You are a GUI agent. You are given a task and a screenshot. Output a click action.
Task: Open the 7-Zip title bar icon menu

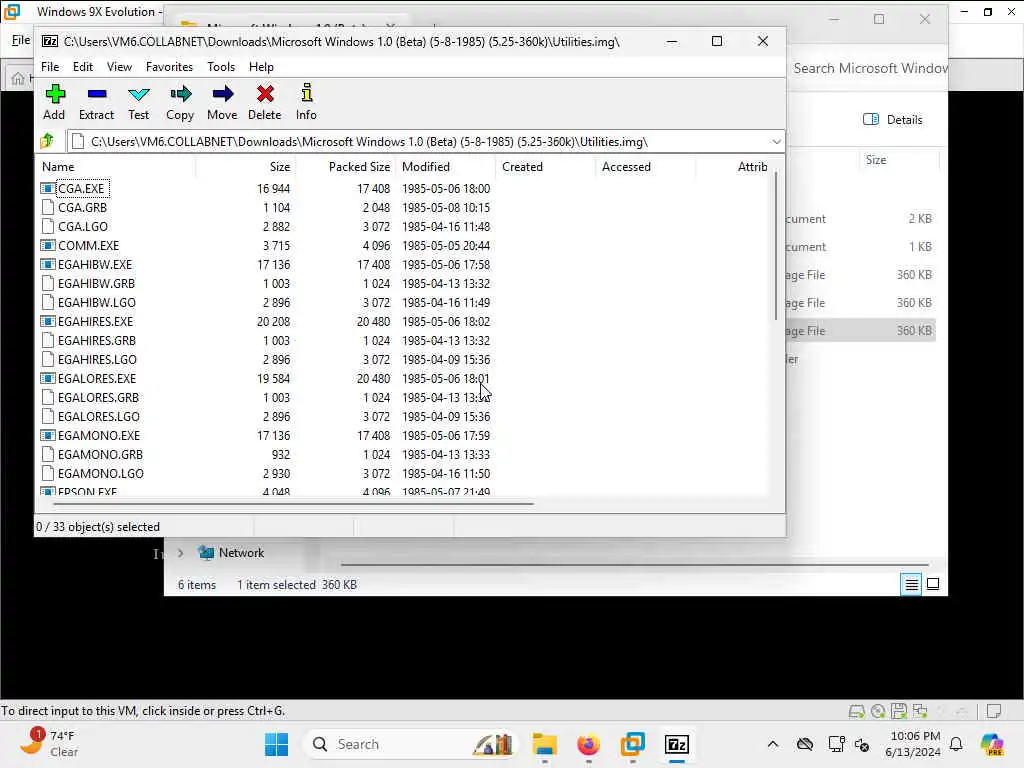click(50, 41)
